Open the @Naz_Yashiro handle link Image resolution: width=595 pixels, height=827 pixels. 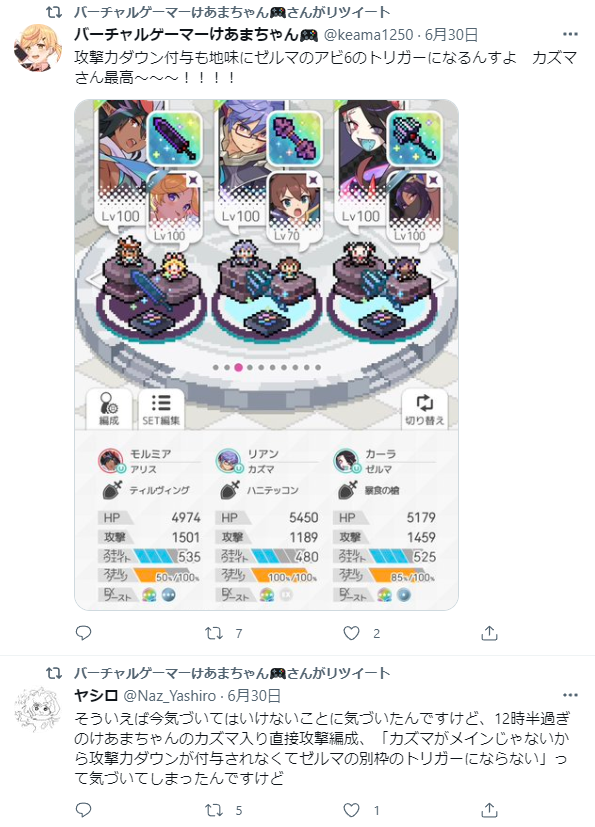pyautogui.click(x=169, y=696)
